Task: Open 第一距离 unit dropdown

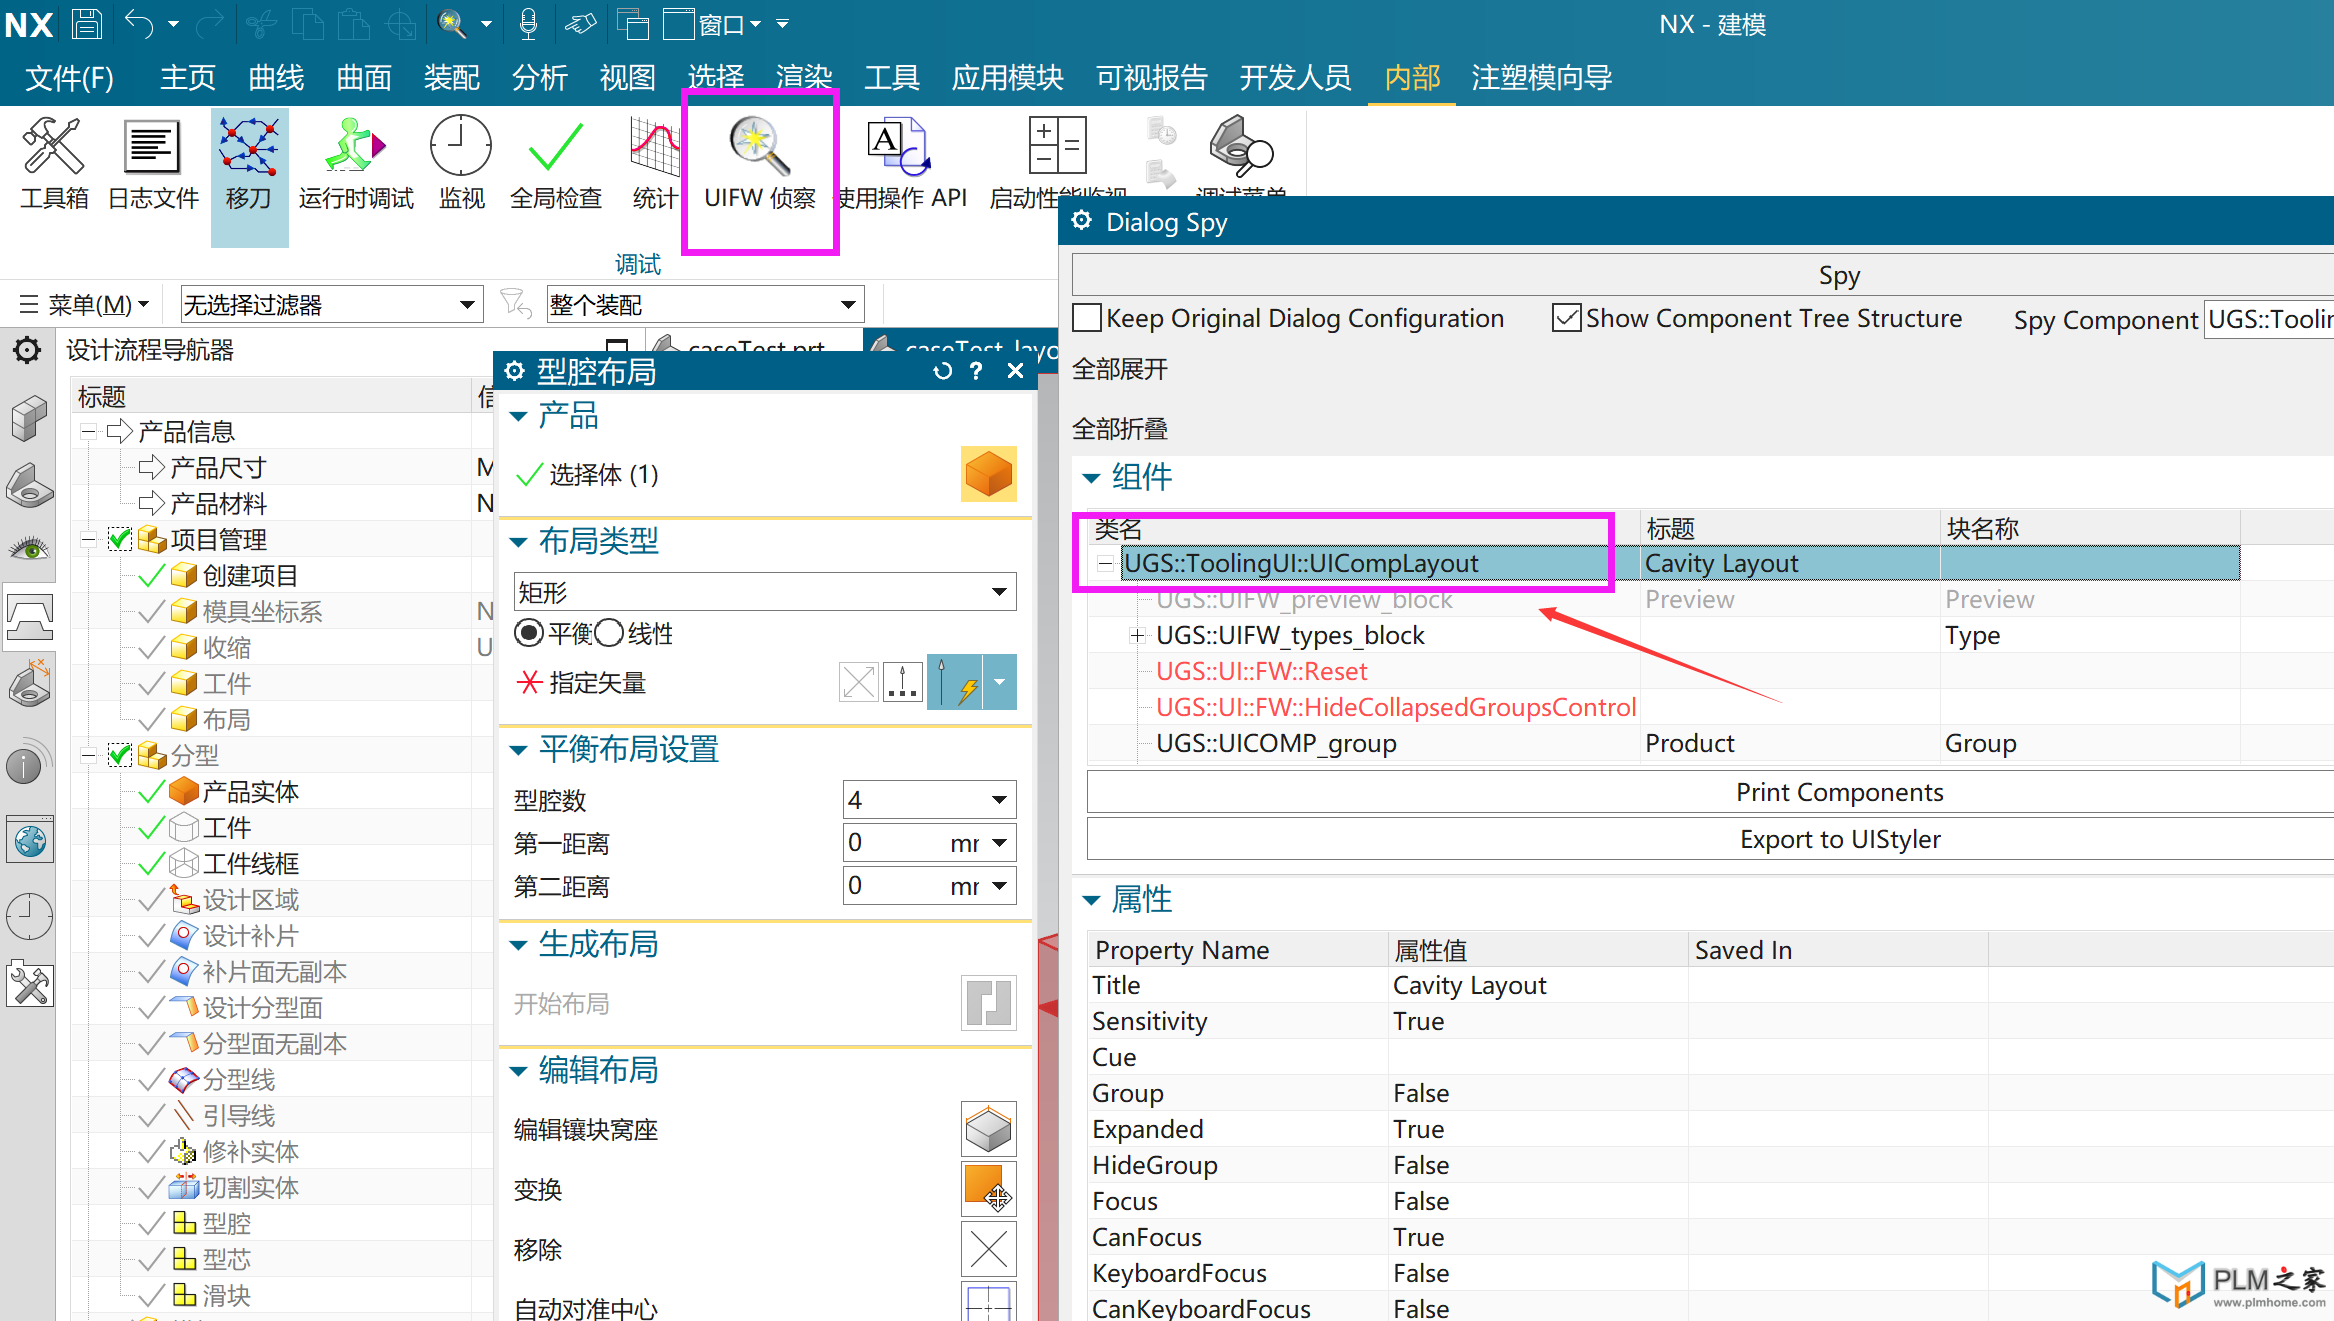Action: point(999,843)
